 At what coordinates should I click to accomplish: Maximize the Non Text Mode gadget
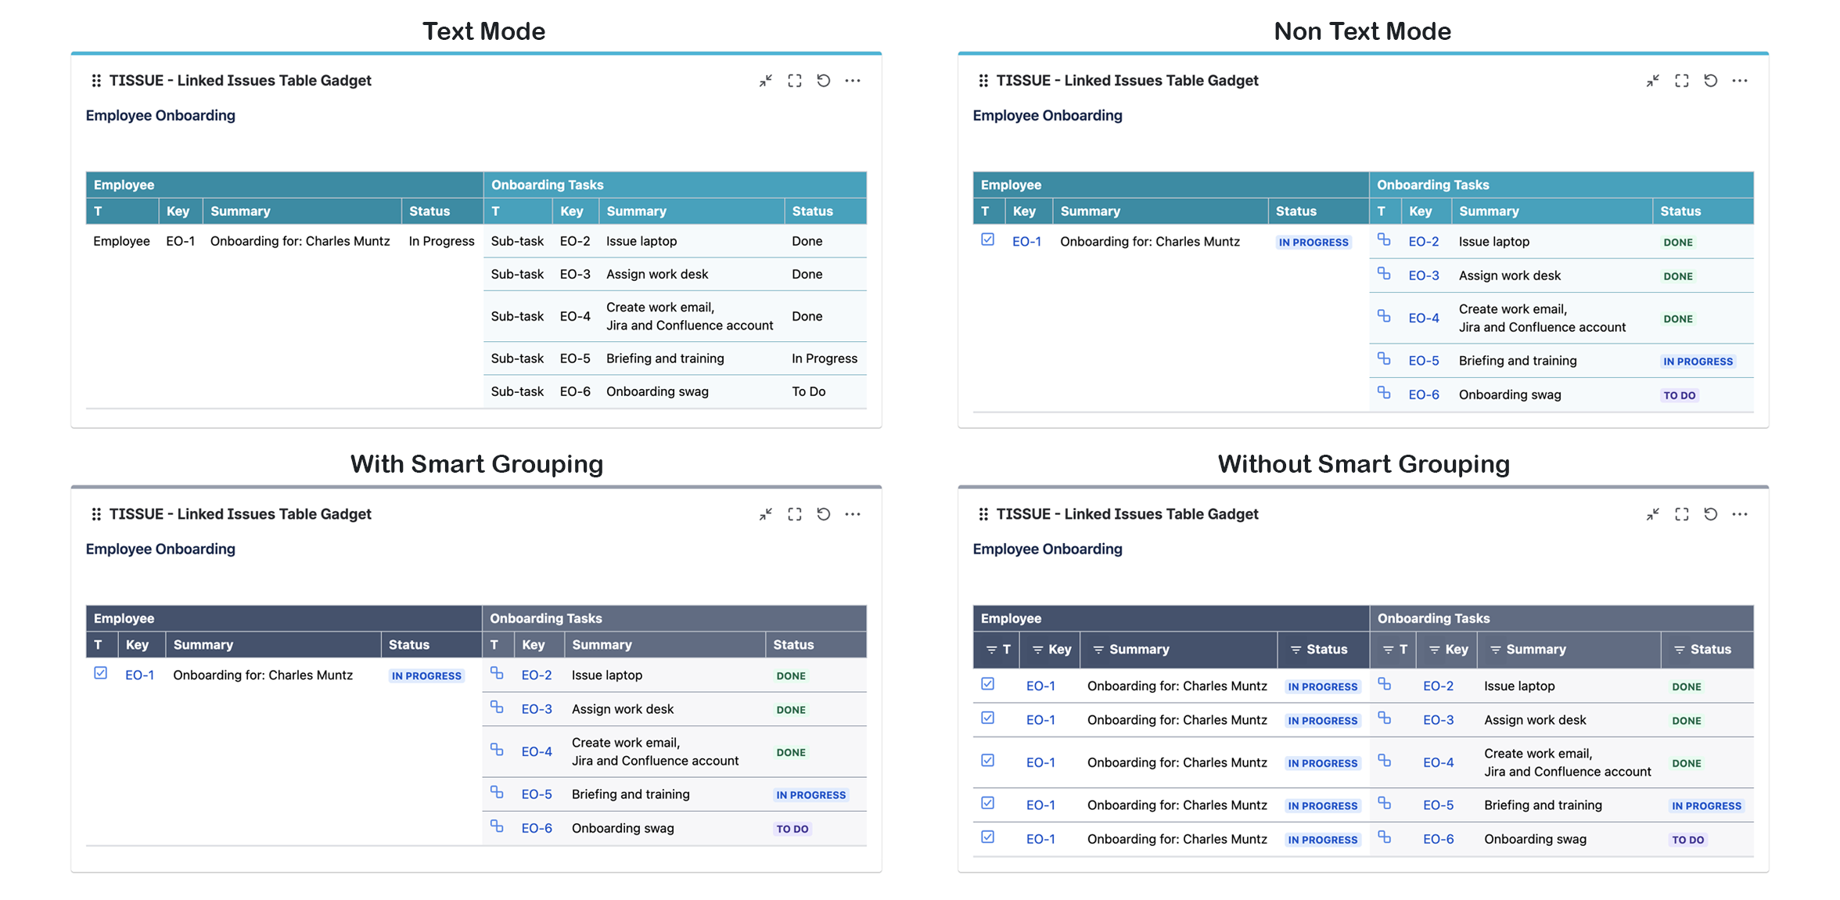click(x=1681, y=81)
